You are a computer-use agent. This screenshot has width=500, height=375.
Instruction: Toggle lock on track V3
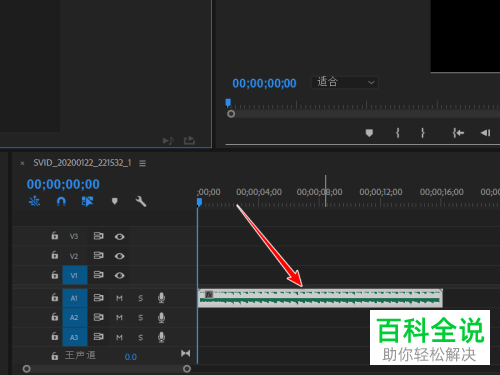coord(55,236)
